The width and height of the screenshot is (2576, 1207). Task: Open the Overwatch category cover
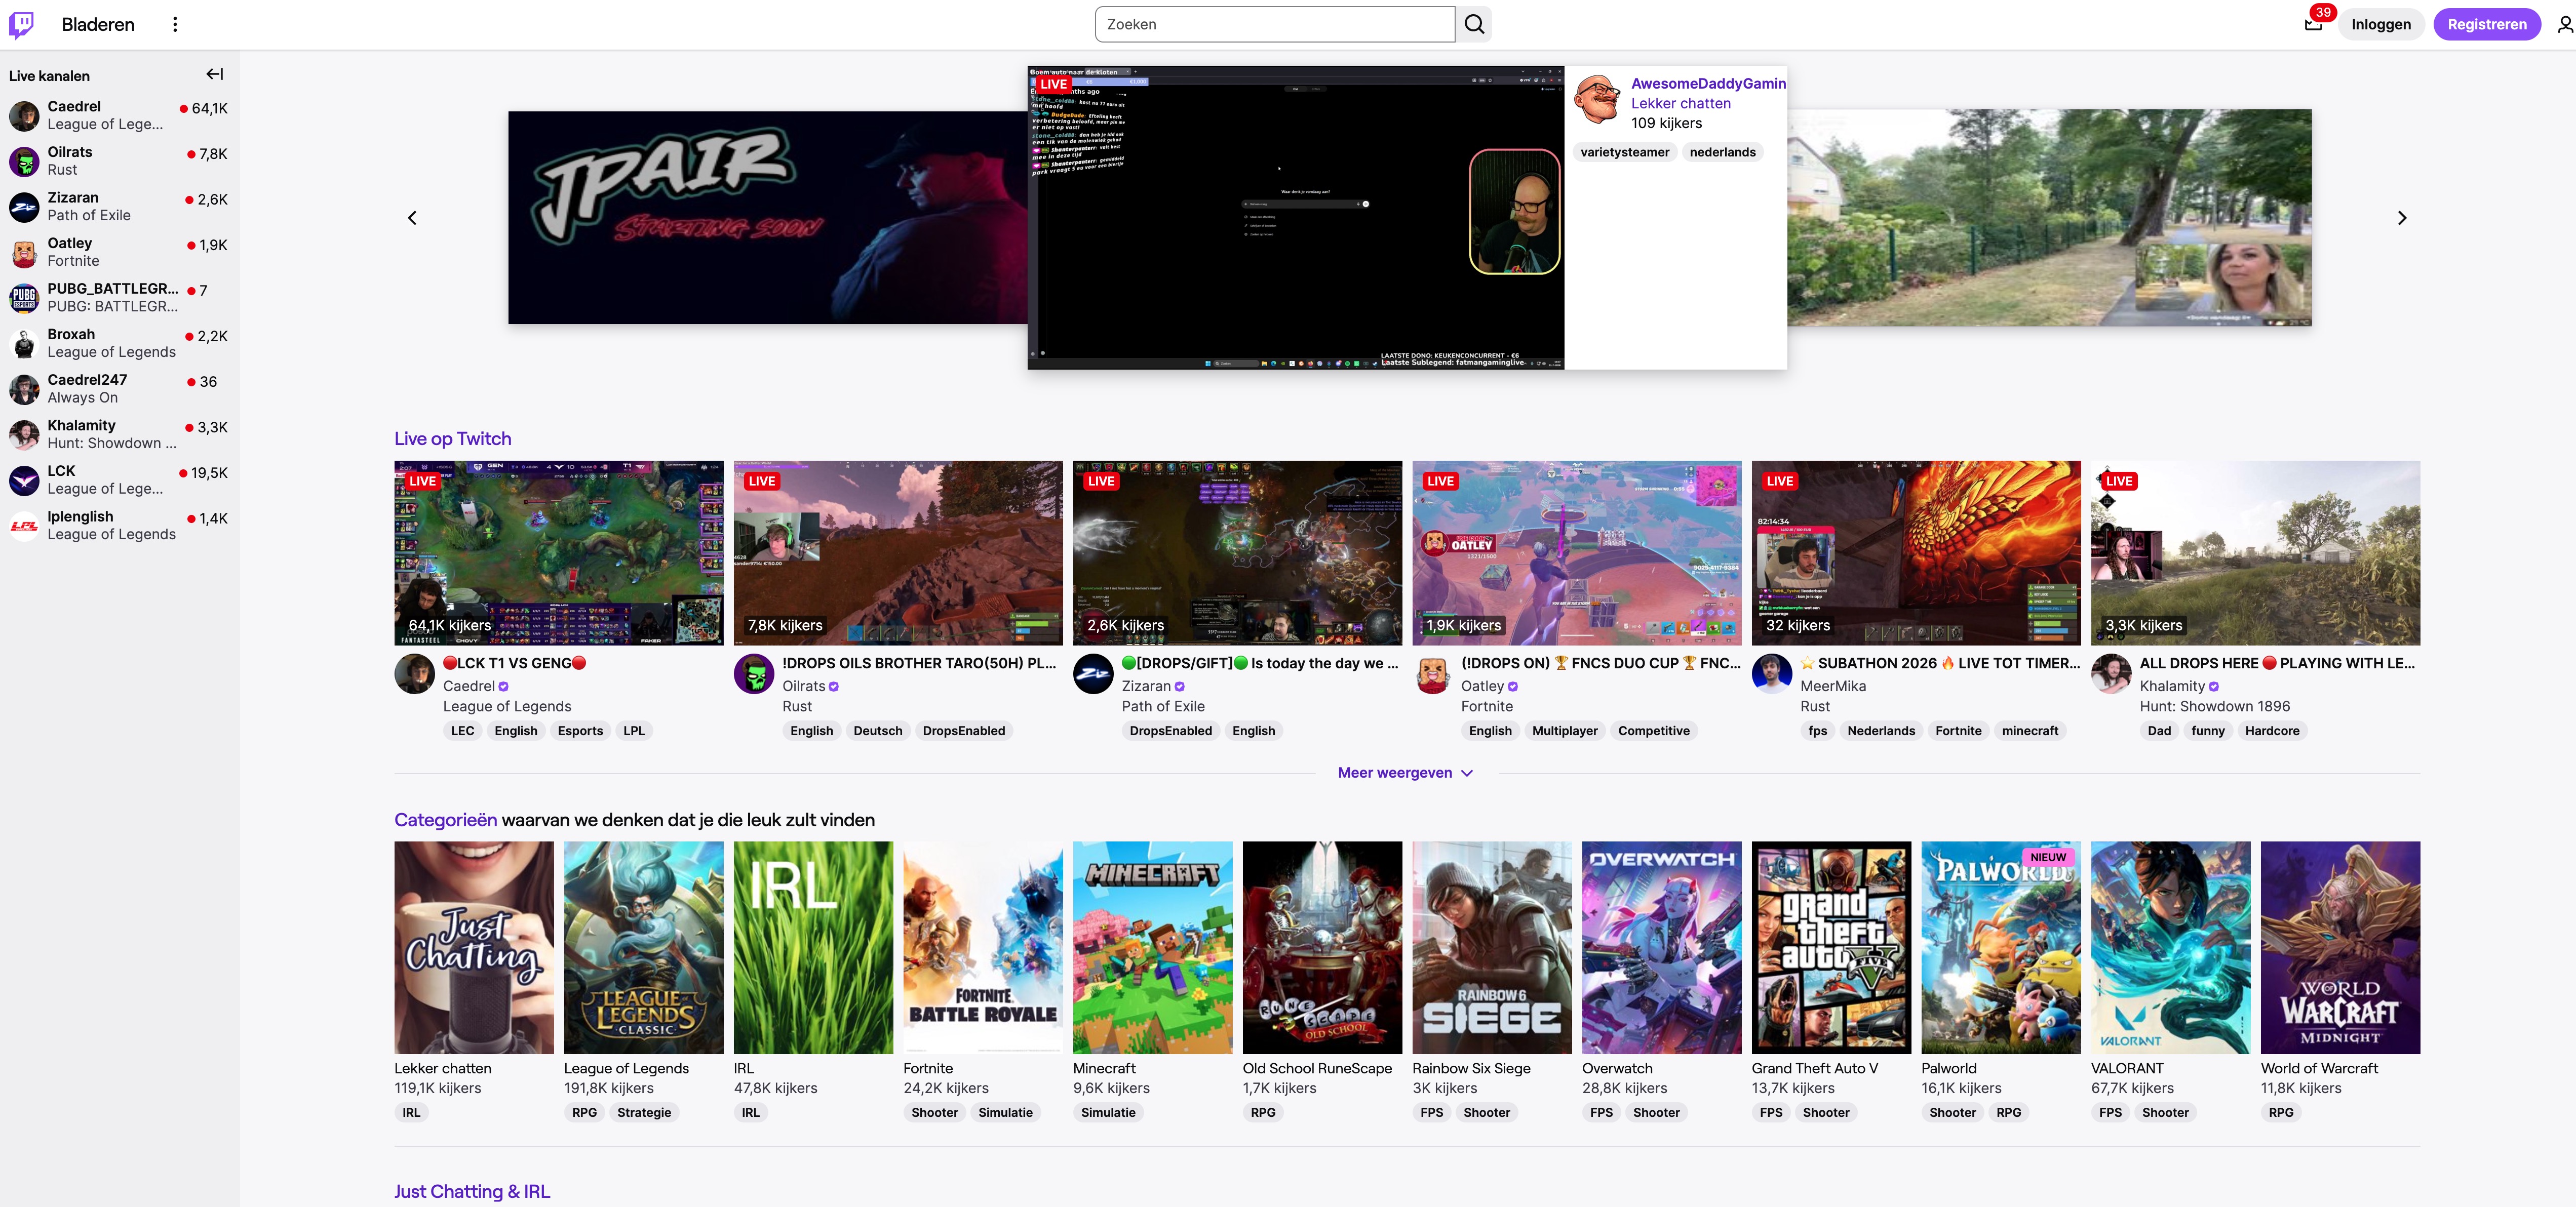tap(1662, 947)
